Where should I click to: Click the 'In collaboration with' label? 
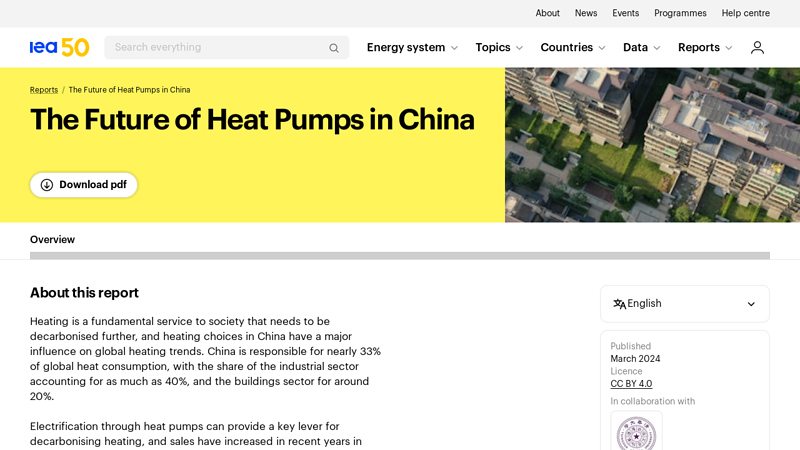(653, 402)
